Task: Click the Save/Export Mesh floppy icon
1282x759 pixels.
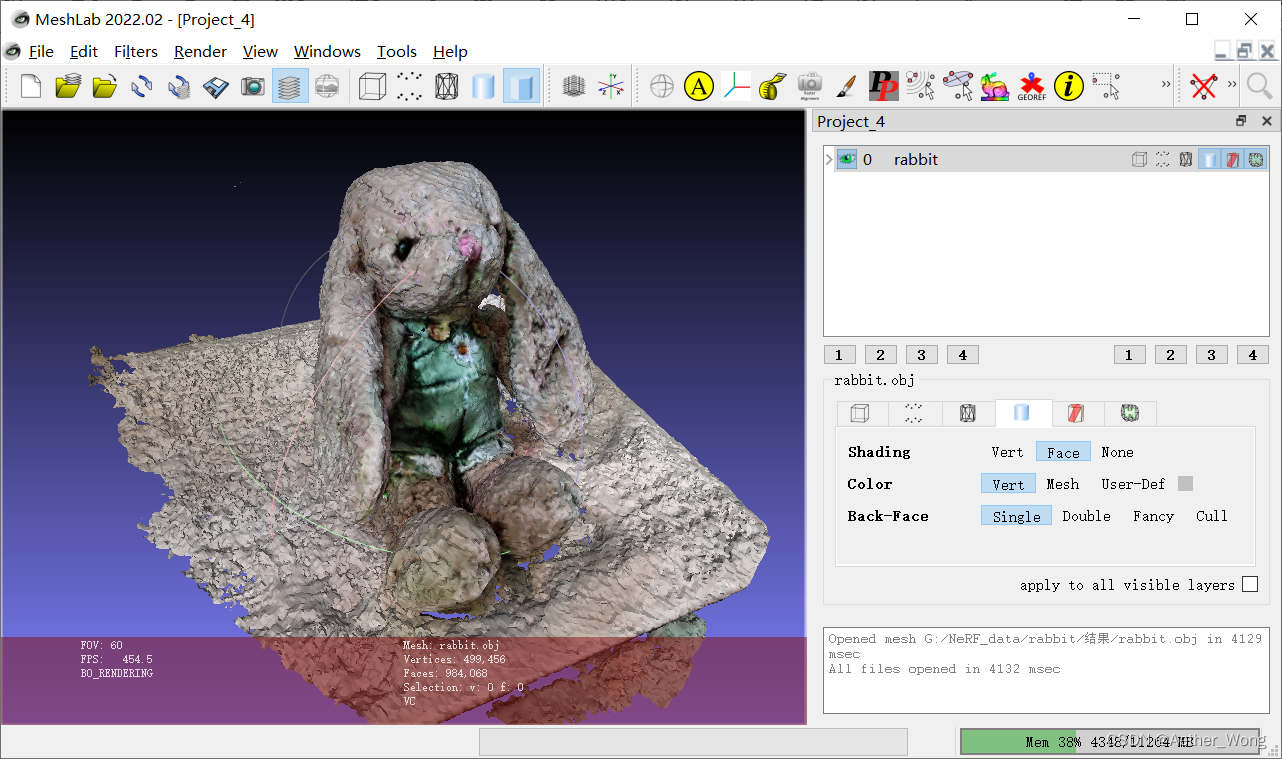Action: coord(216,87)
